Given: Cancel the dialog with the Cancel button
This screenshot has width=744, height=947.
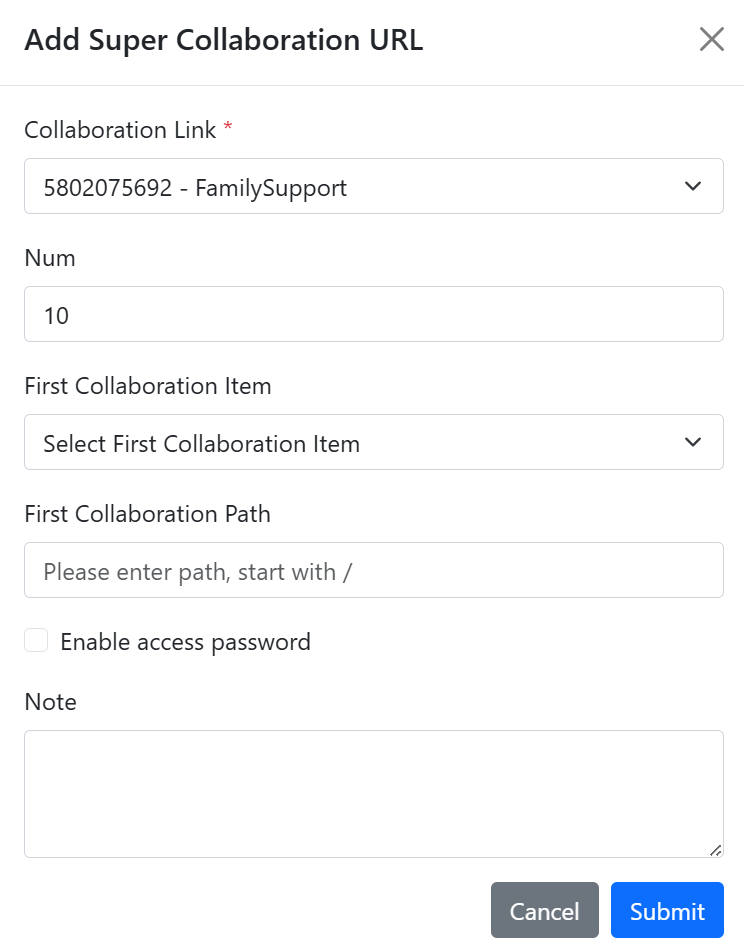Looking at the screenshot, I should coord(545,910).
